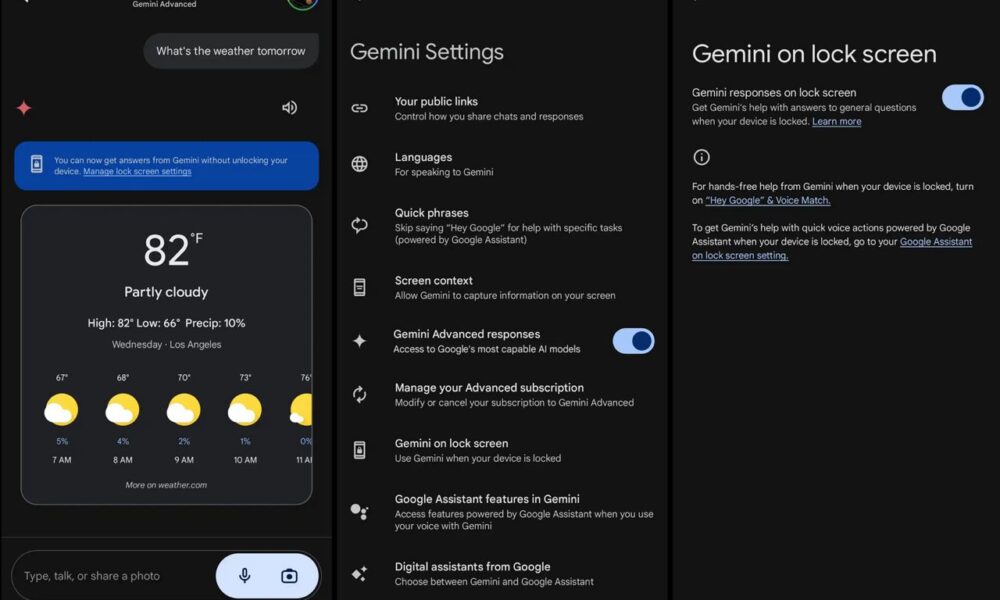Tap Wednesday · Los Angeles text
The width and height of the screenshot is (1000, 600).
point(166,344)
